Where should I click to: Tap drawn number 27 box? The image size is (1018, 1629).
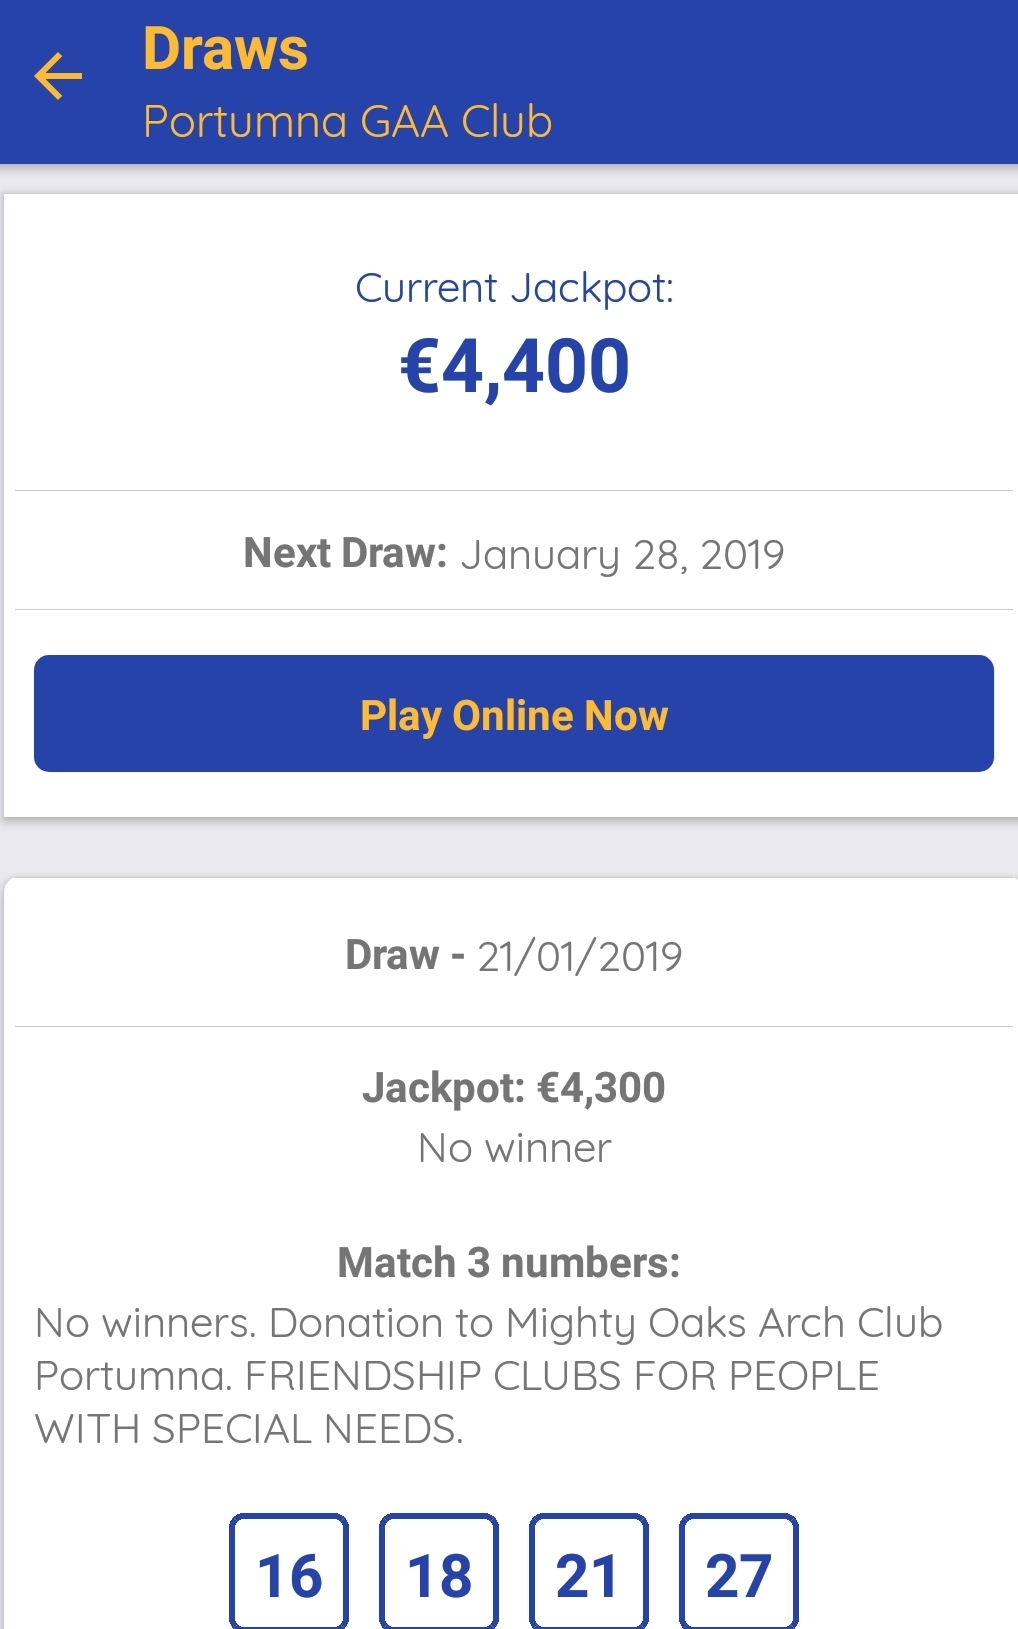pyautogui.click(x=738, y=1573)
